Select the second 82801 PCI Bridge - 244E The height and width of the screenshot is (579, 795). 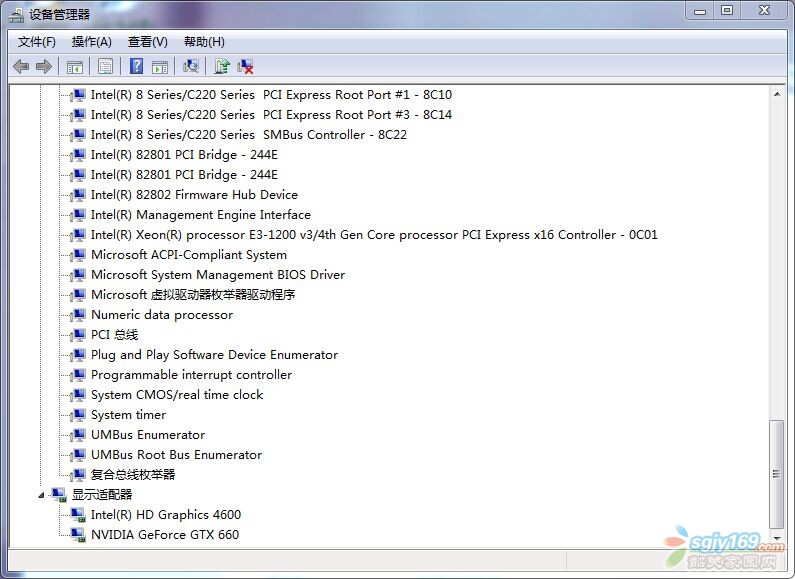click(184, 175)
